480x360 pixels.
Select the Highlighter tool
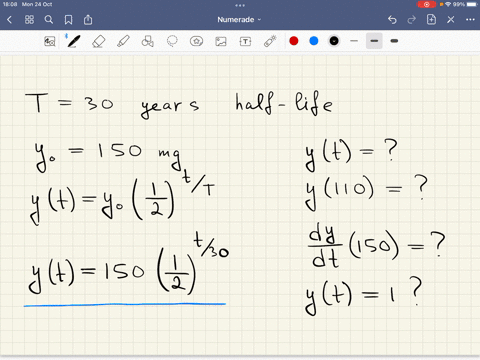click(x=123, y=41)
